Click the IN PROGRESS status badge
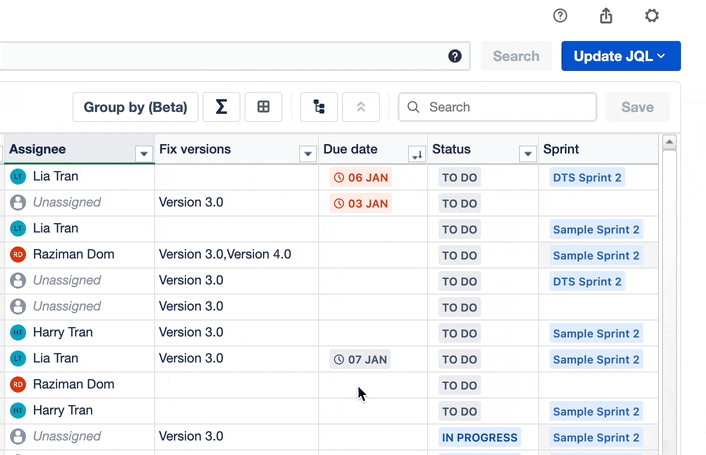The image size is (706, 455). 480,438
